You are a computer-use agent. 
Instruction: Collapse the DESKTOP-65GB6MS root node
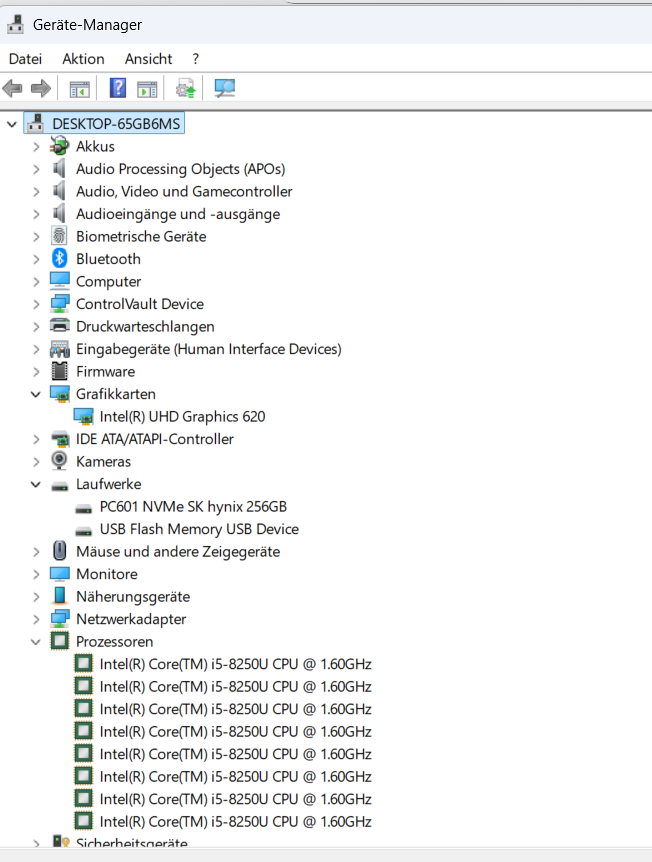[12, 124]
